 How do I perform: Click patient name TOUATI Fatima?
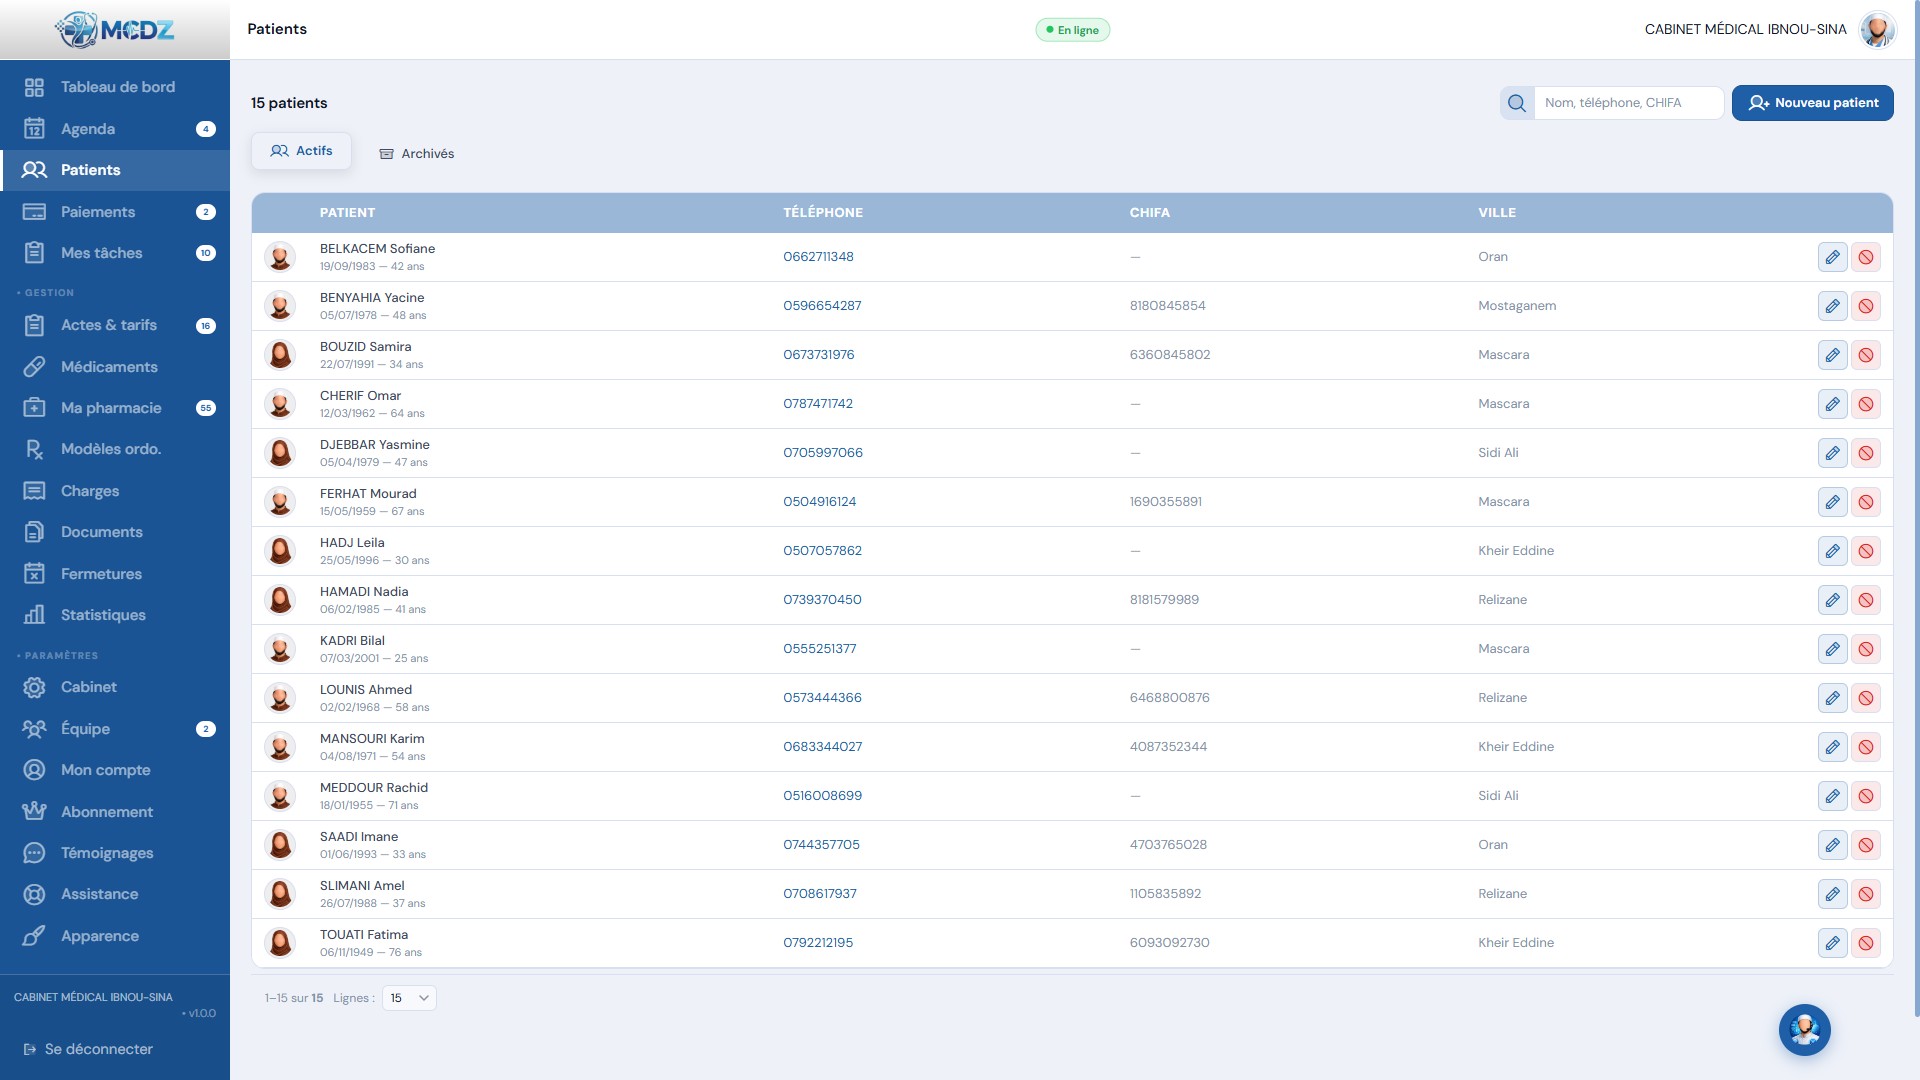tap(364, 935)
